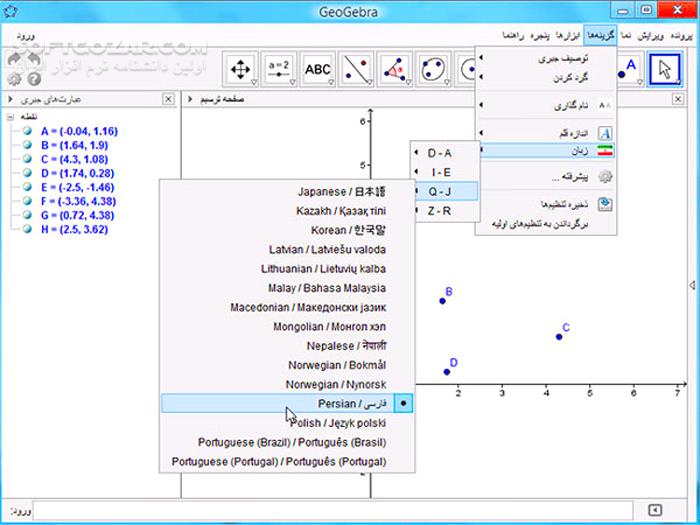Open the پرونده (File) menu
Image resolution: width=700 pixels, height=525 pixels.
click(x=681, y=36)
